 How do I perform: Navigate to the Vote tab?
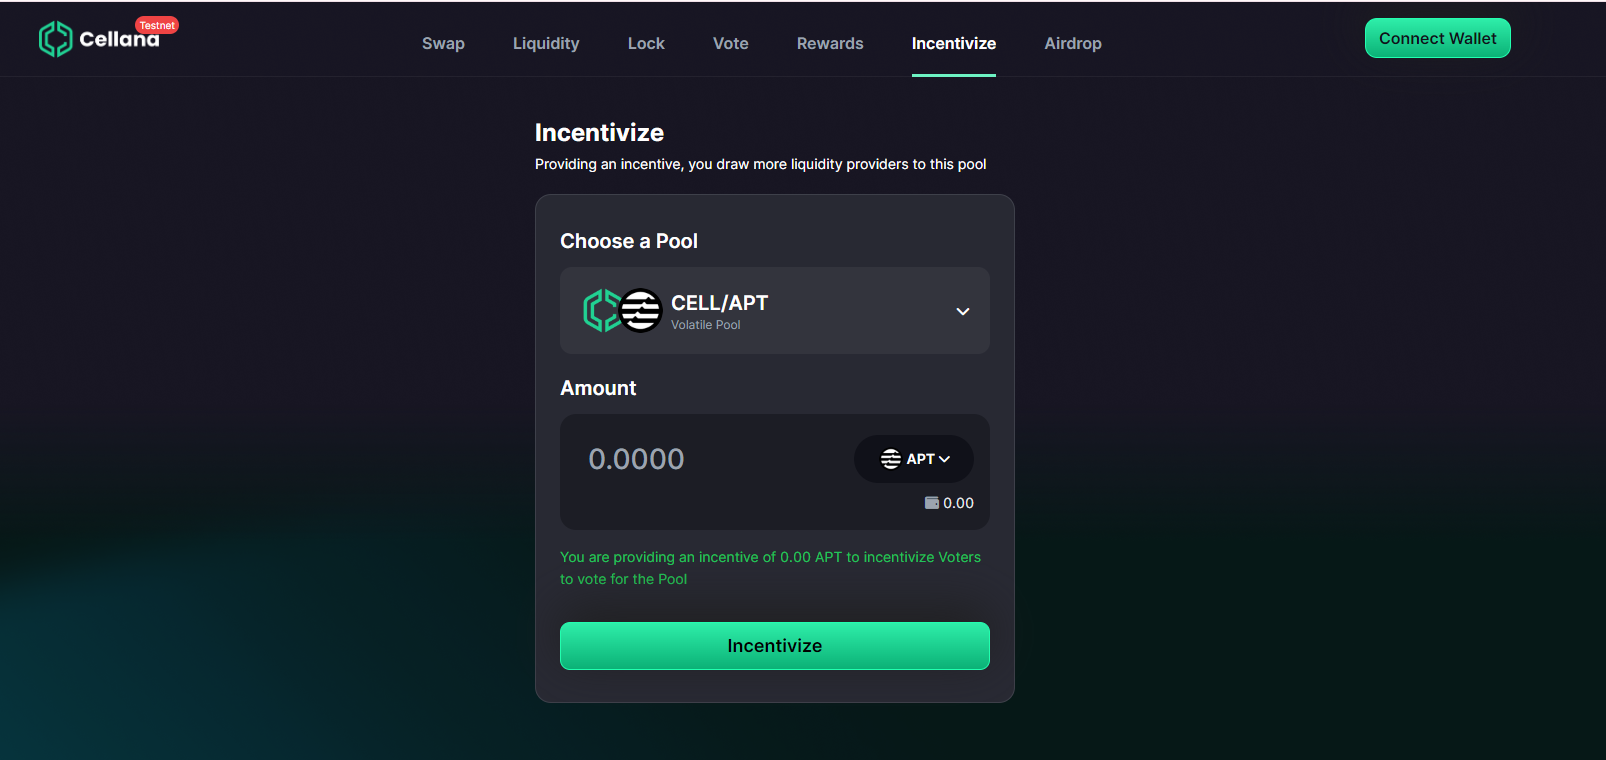(x=731, y=43)
